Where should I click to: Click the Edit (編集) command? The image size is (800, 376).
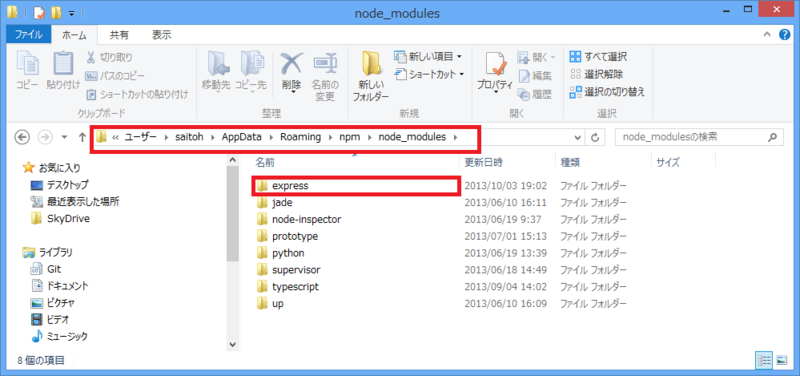[535, 76]
